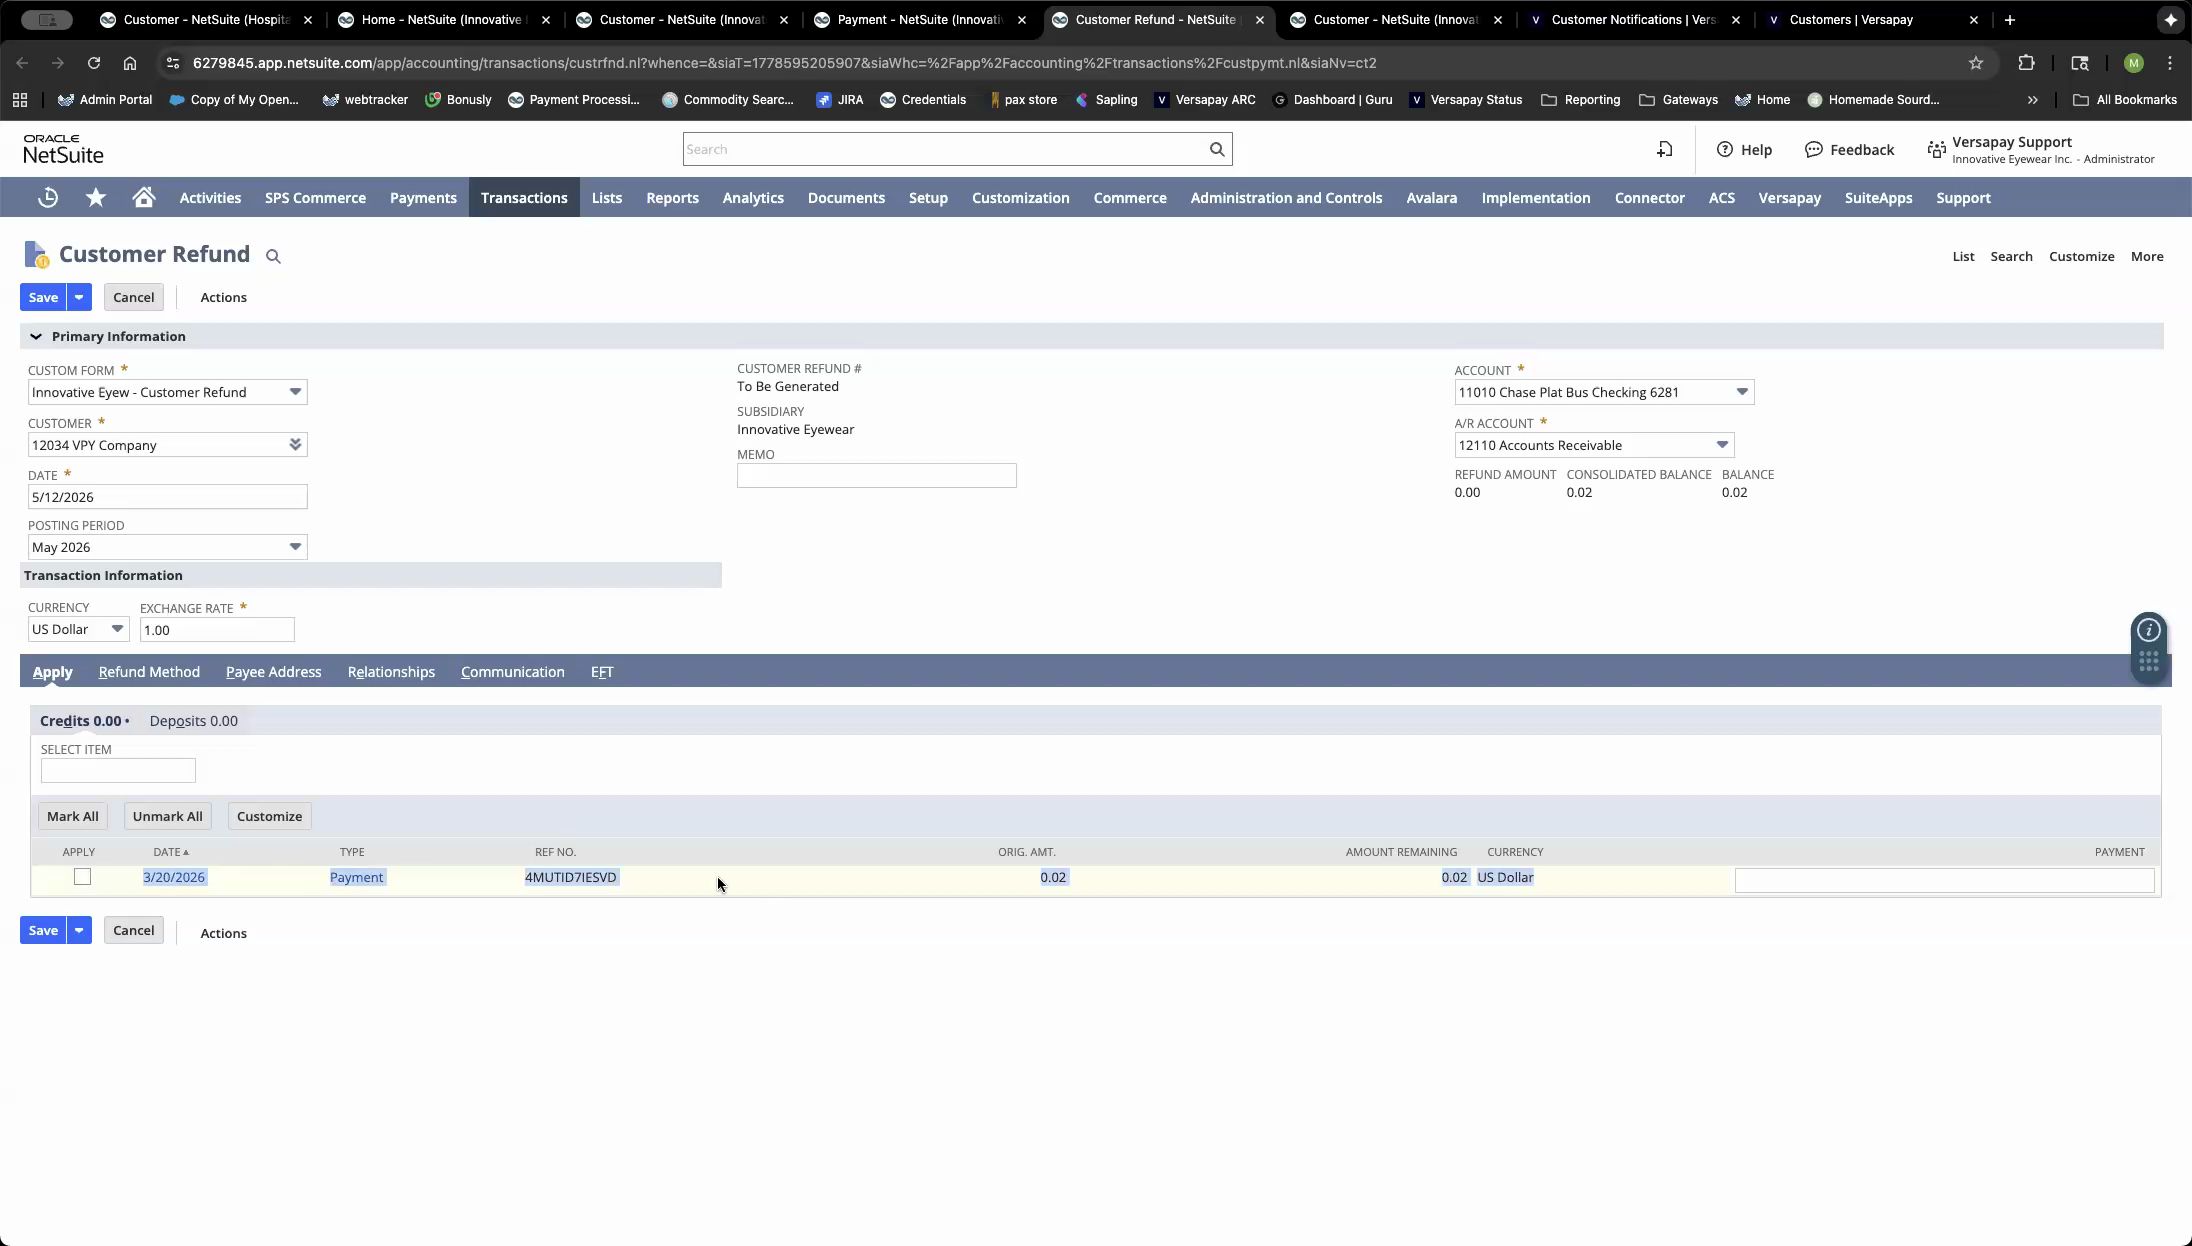Open the JIRA bookmark
Screen dimensions: 2192x1246
pyautogui.click(x=840, y=100)
